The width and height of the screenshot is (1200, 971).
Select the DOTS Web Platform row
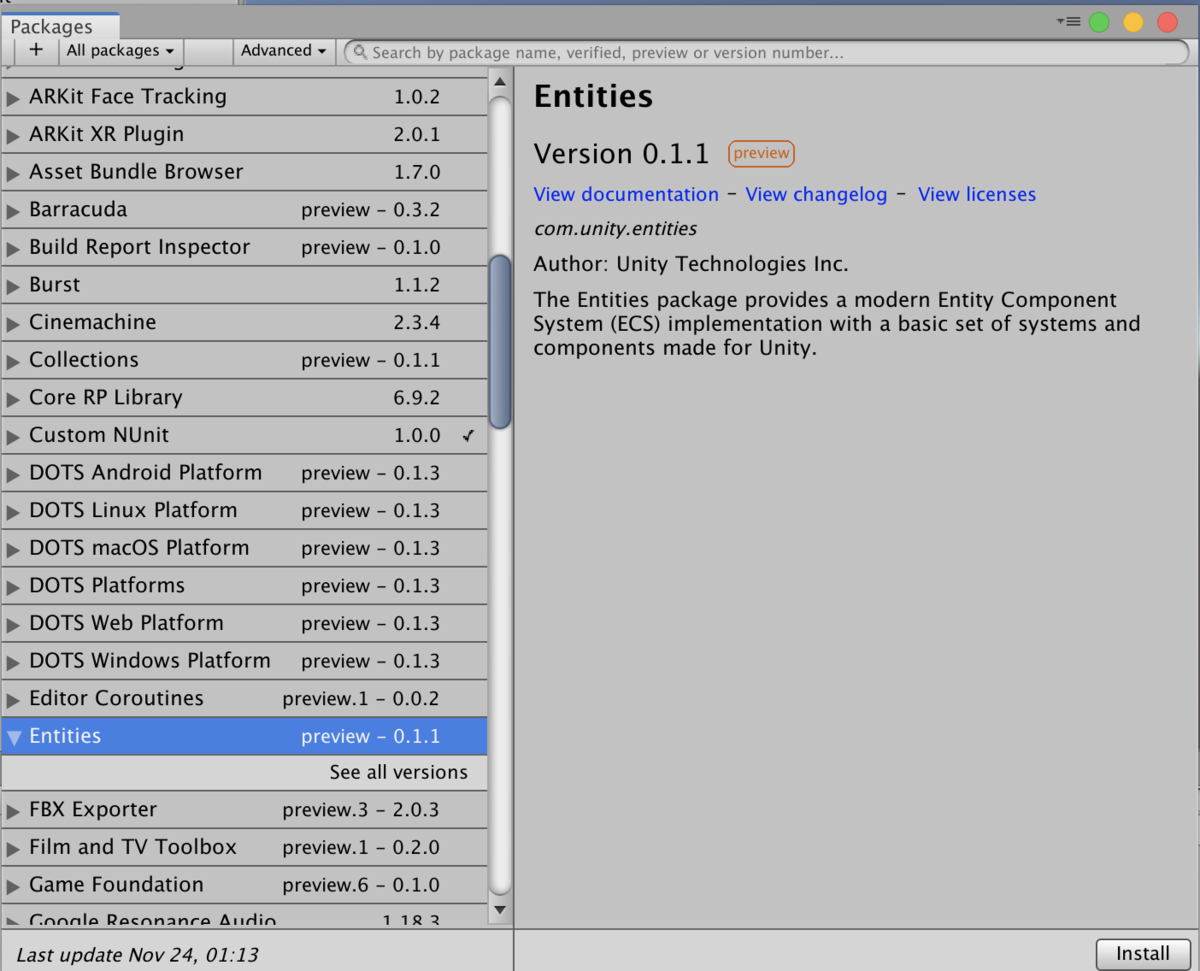click(244, 623)
